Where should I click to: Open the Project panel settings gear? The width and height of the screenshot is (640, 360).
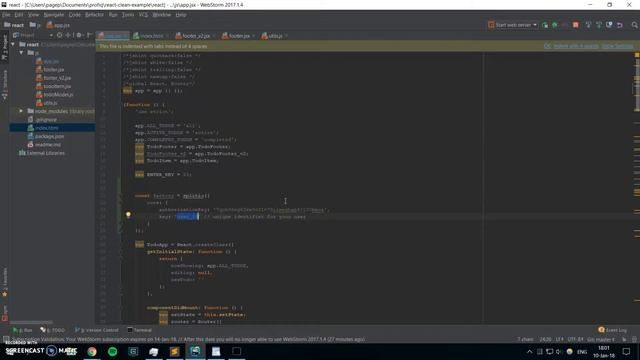tap(79, 36)
